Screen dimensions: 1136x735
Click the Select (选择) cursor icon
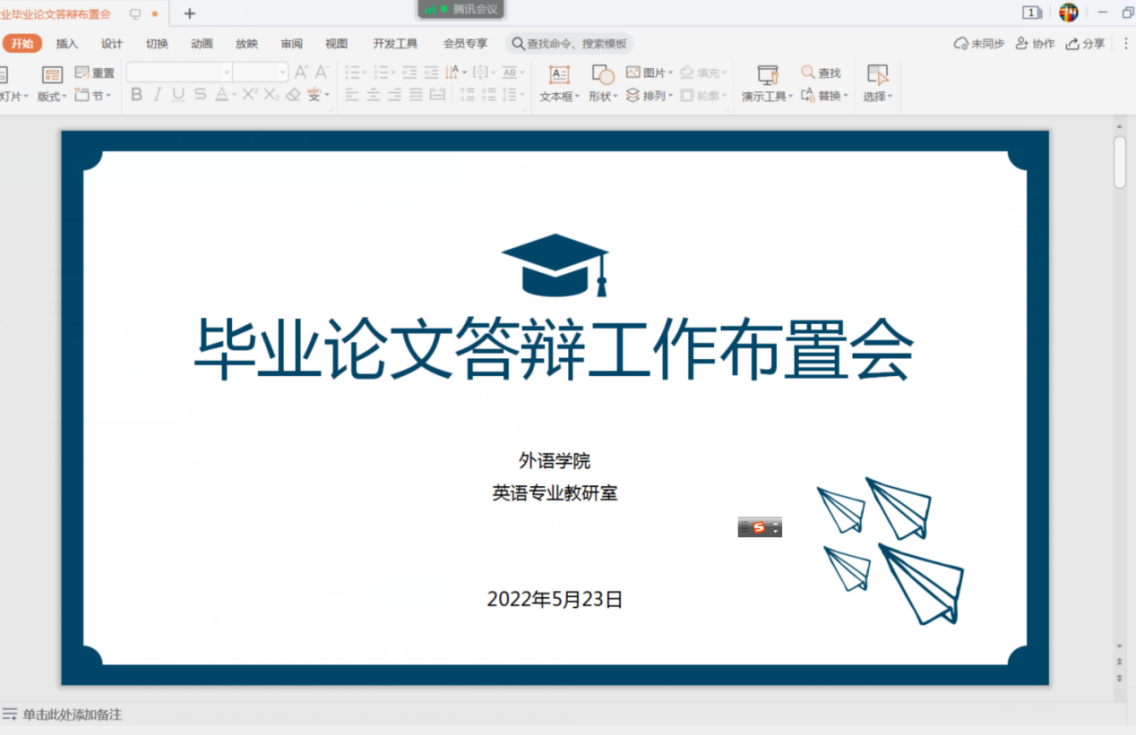click(877, 75)
